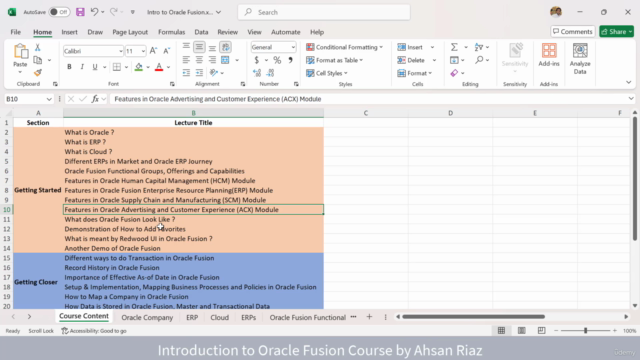Switch to the Insert ribbon tab
This screenshot has height=360, width=640.
tap(69, 32)
